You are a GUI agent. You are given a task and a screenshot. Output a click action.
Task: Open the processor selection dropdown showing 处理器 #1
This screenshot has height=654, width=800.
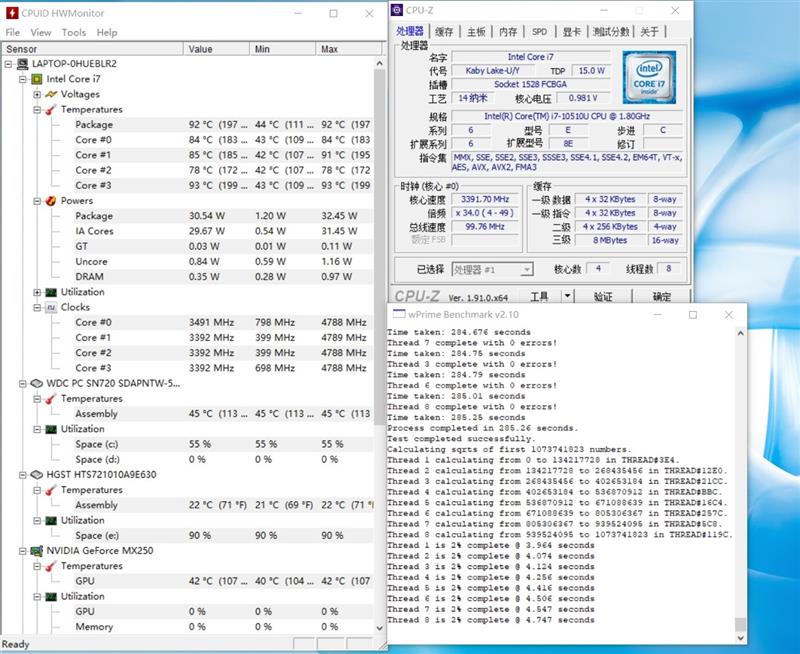tap(528, 269)
